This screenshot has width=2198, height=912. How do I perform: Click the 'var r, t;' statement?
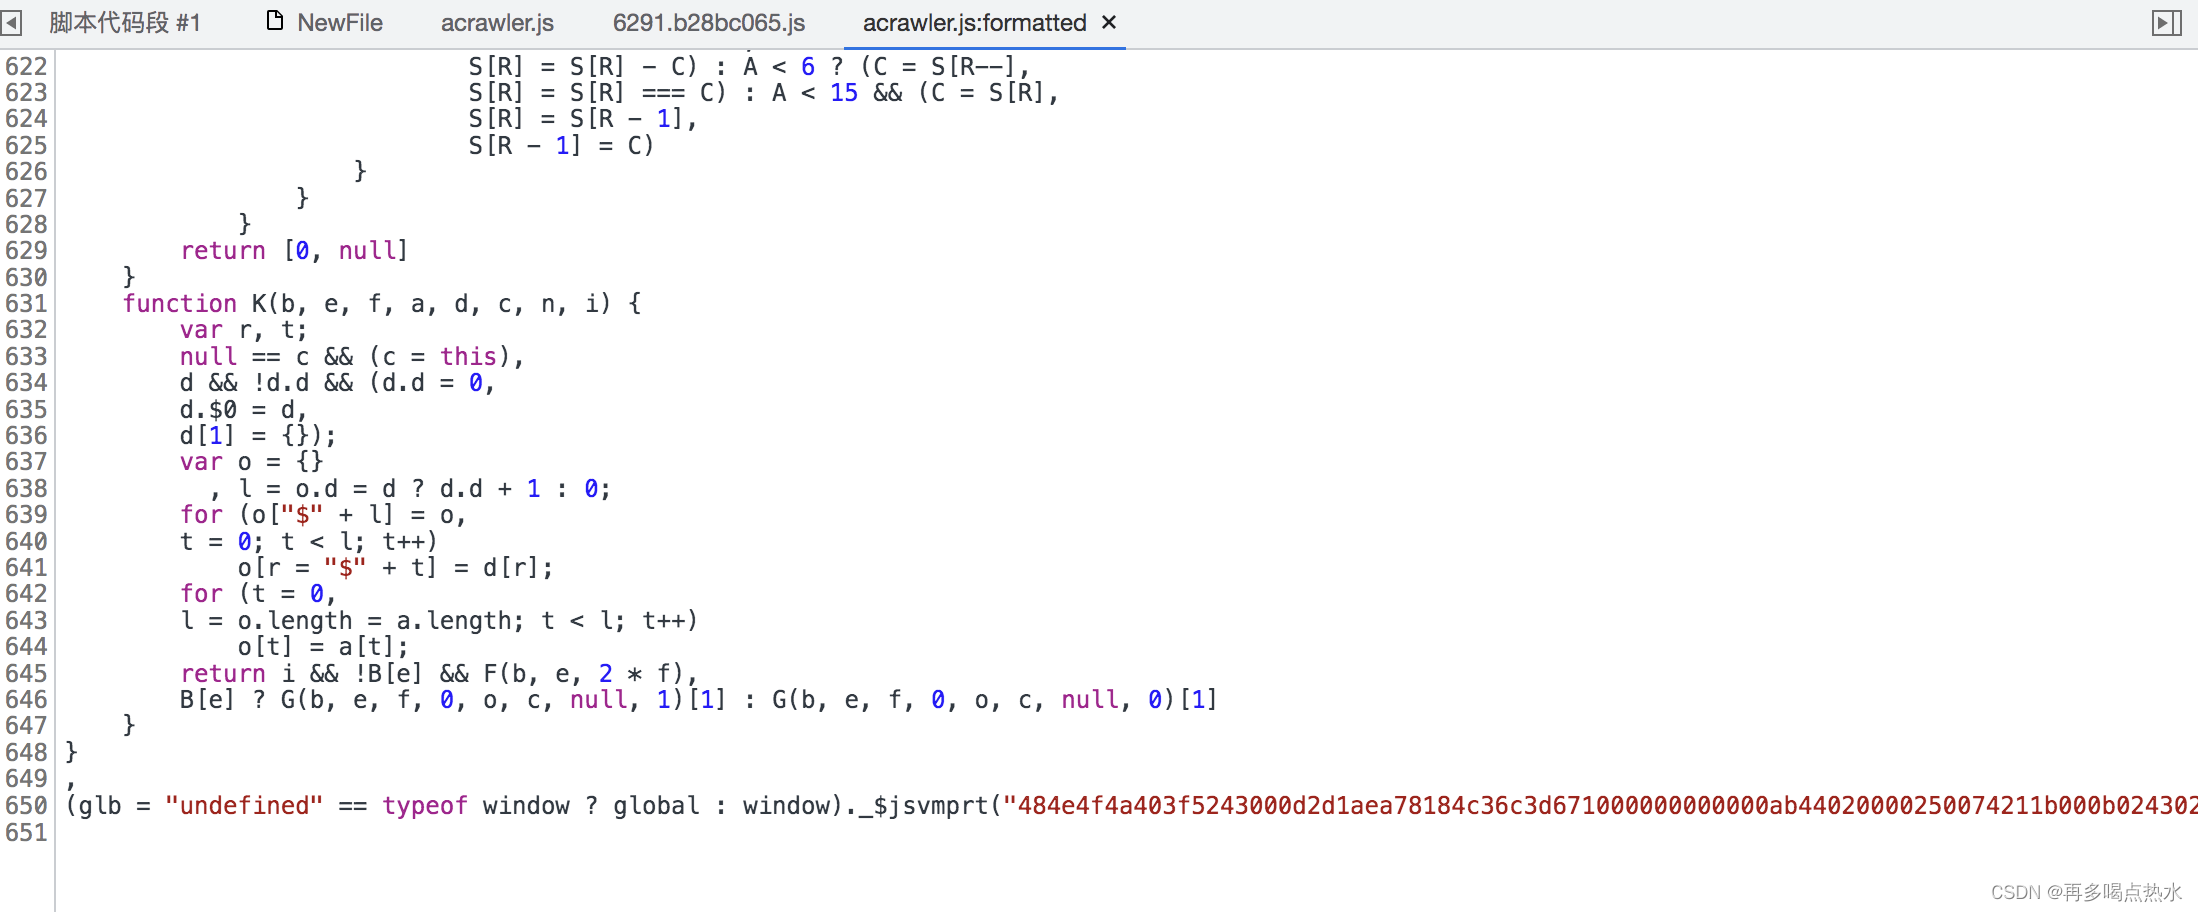pos(244,330)
